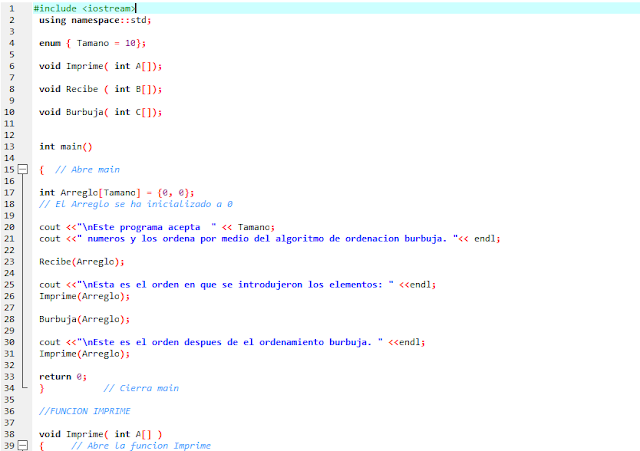The width and height of the screenshot is (640, 451).
Task: Click 'void Recibe ( int B[]);' declaration
Action: 100,89
